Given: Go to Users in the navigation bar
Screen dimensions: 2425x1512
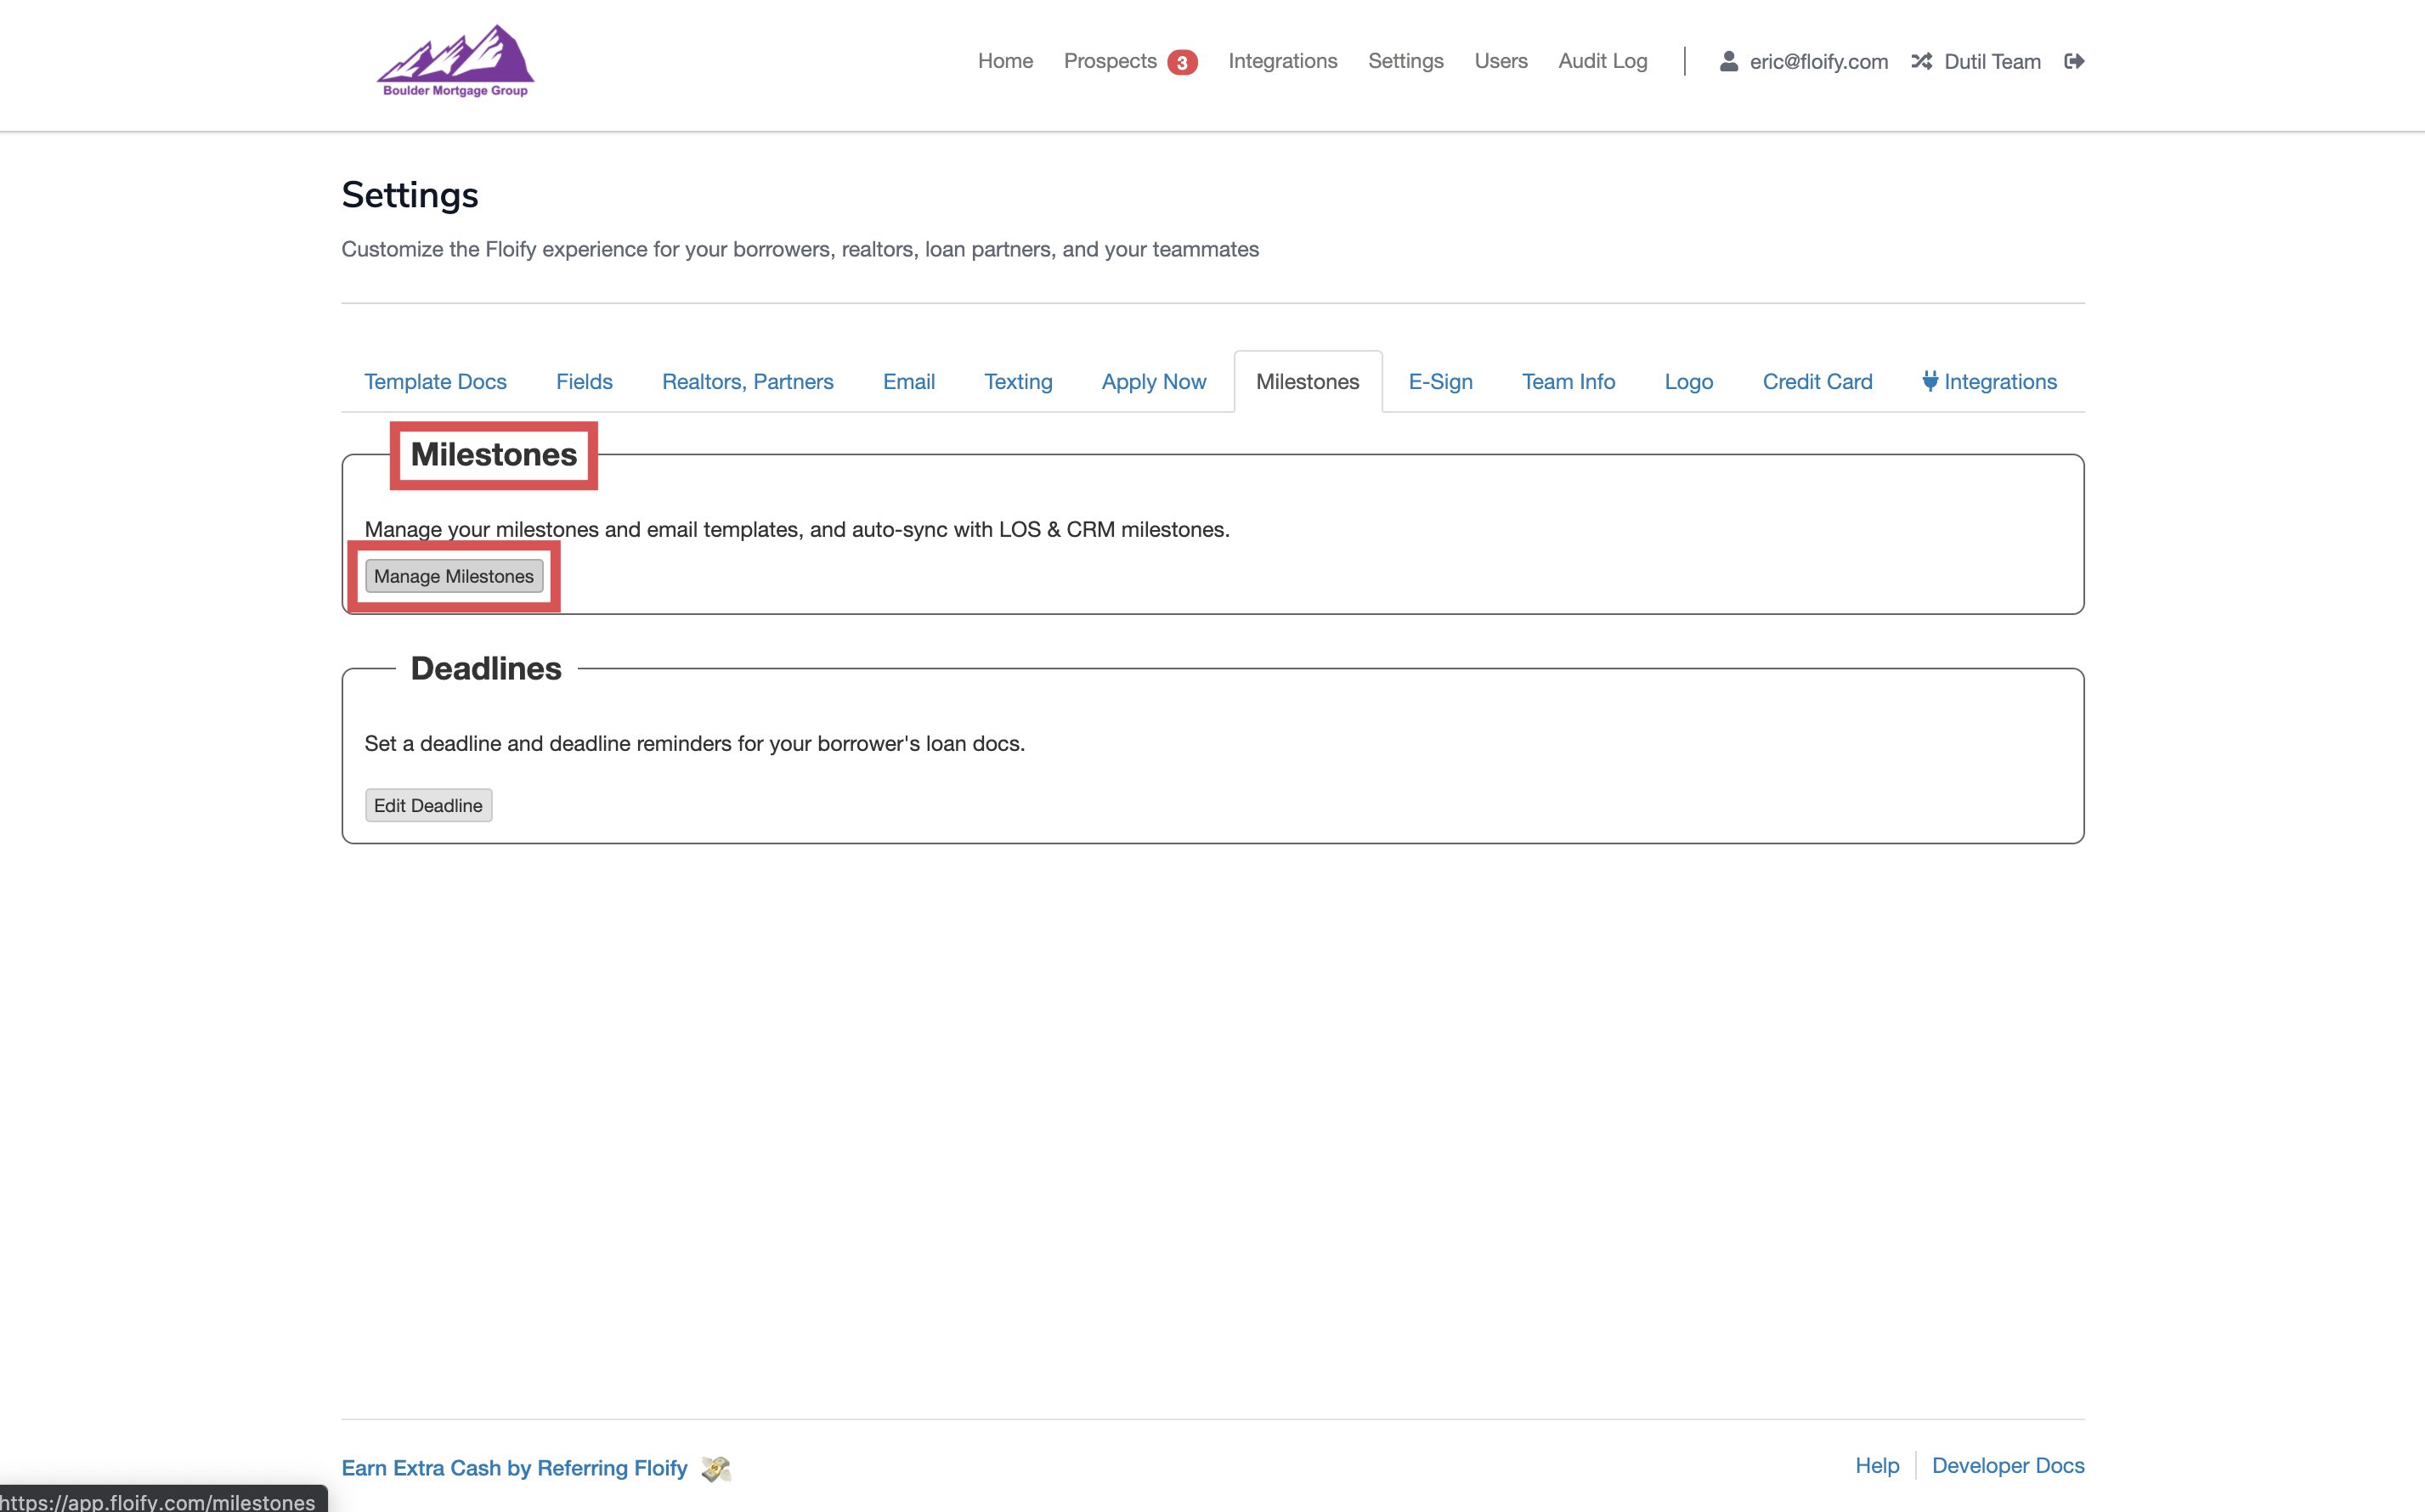Looking at the screenshot, I should click(1500, 61).
